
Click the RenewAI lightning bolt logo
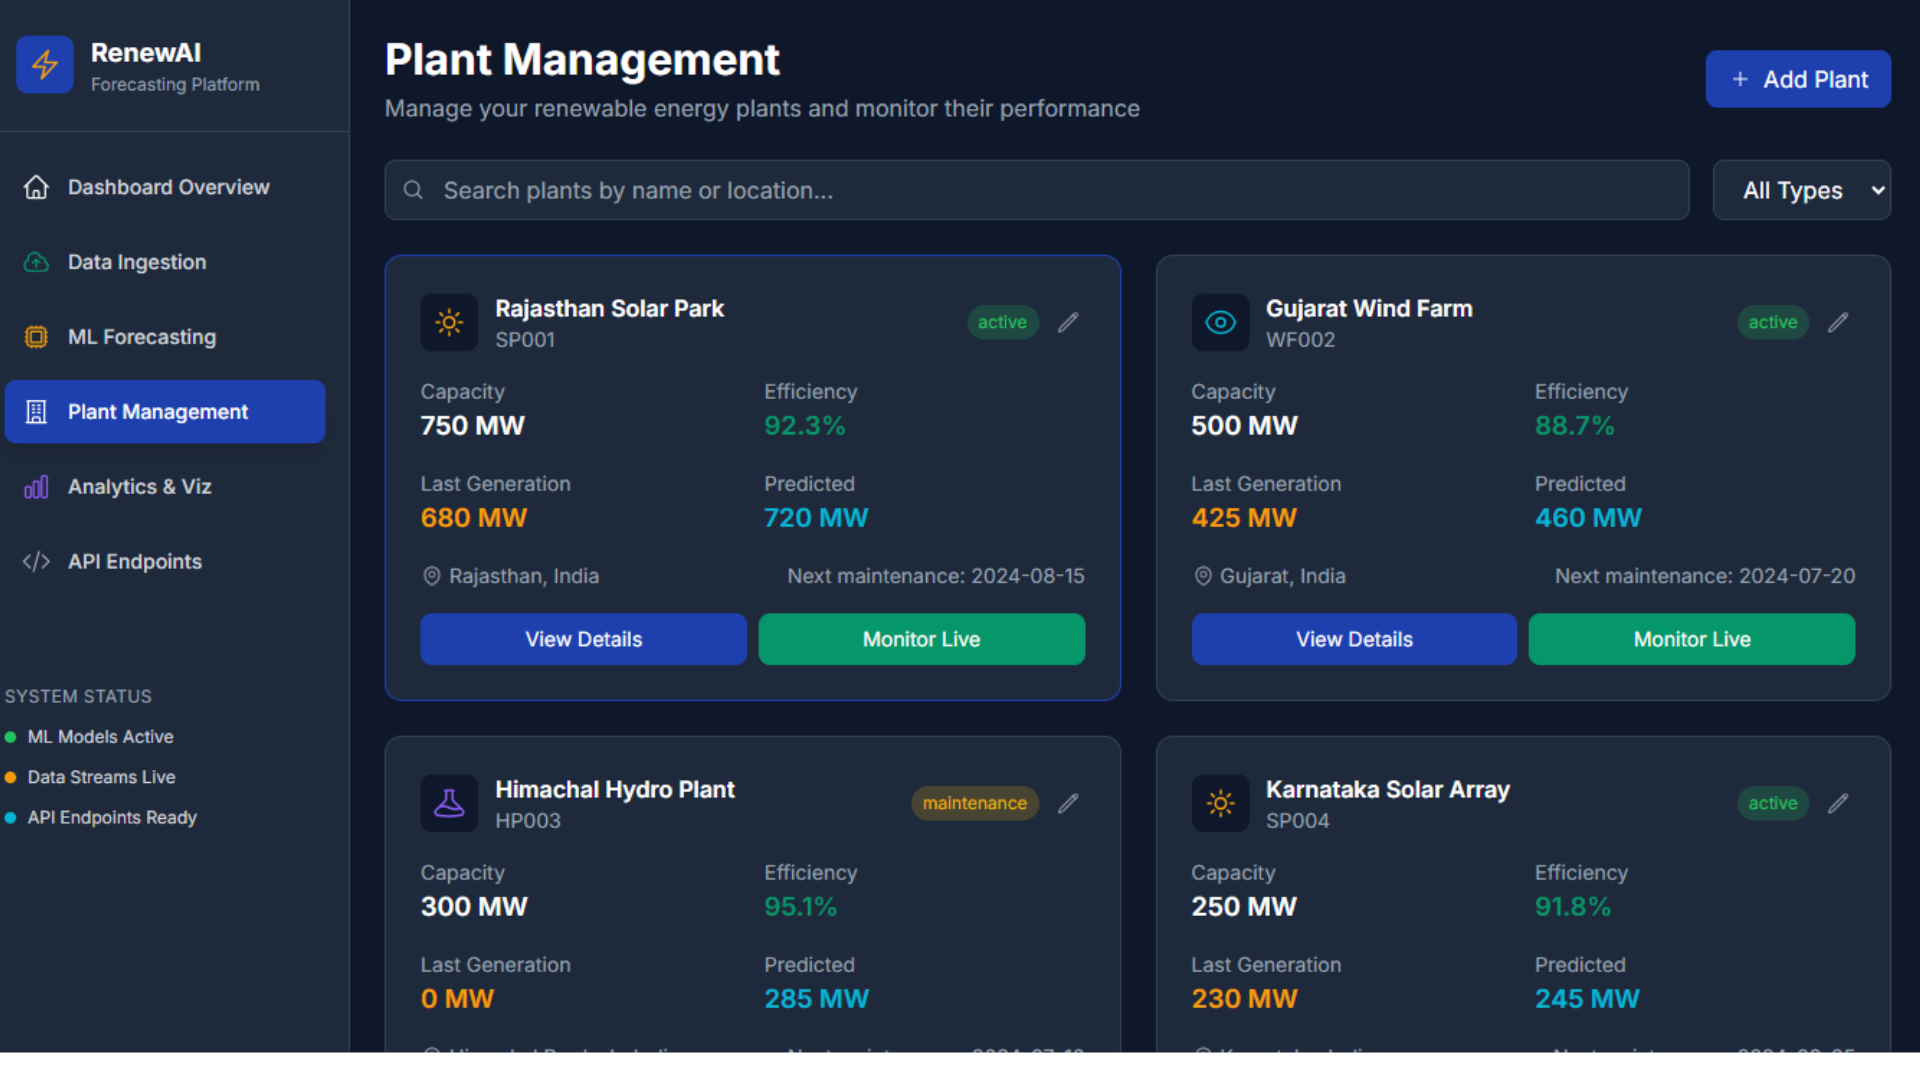pyautogui.click(x=45, y=65)
